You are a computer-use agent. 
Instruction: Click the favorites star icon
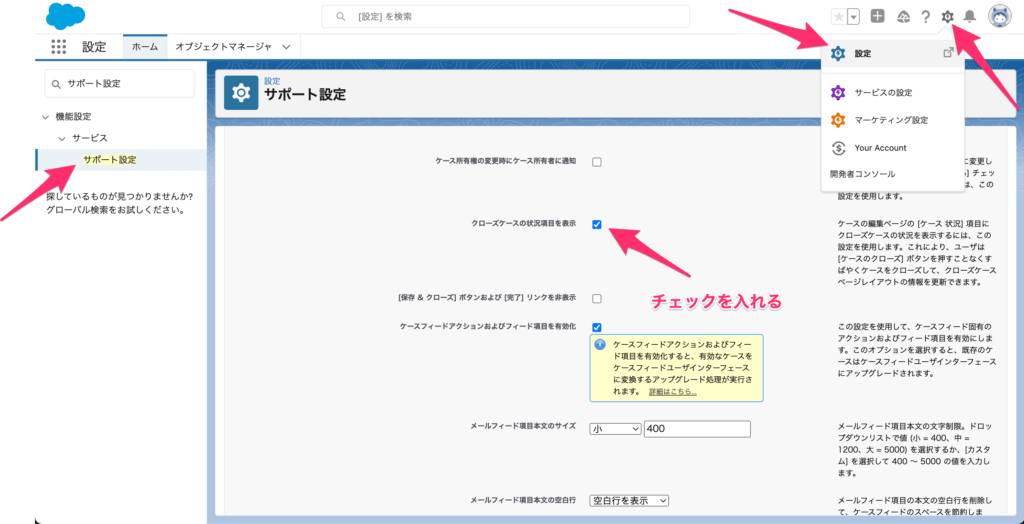pos(838,17)
